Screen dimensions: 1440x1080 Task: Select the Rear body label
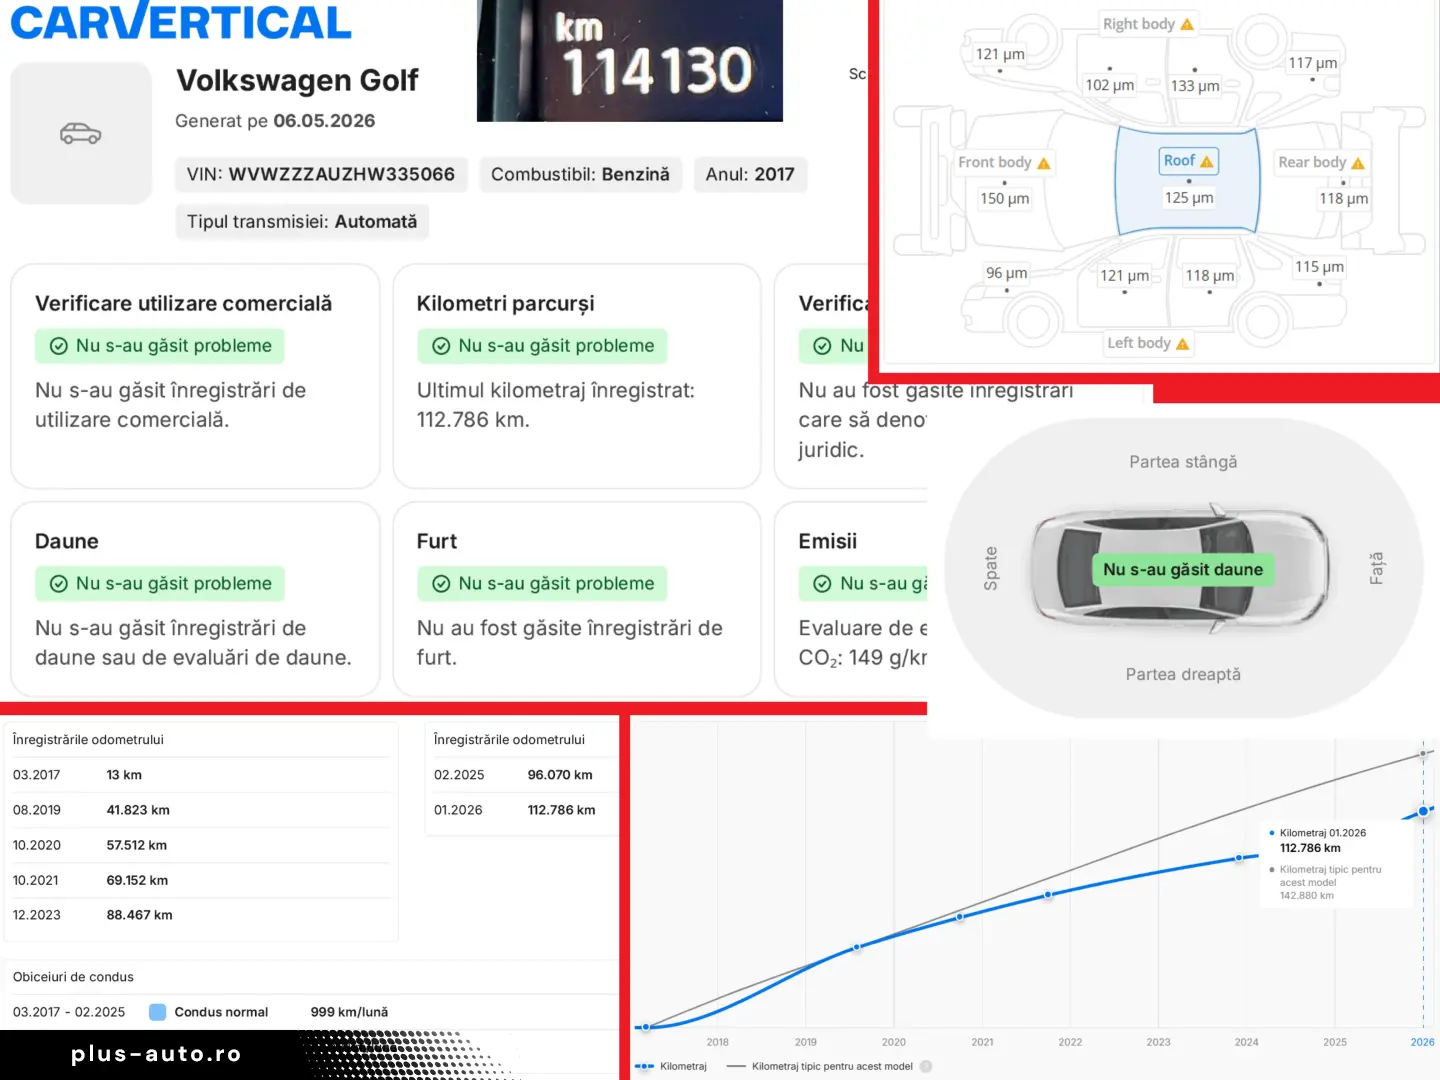click(1321, 163)
